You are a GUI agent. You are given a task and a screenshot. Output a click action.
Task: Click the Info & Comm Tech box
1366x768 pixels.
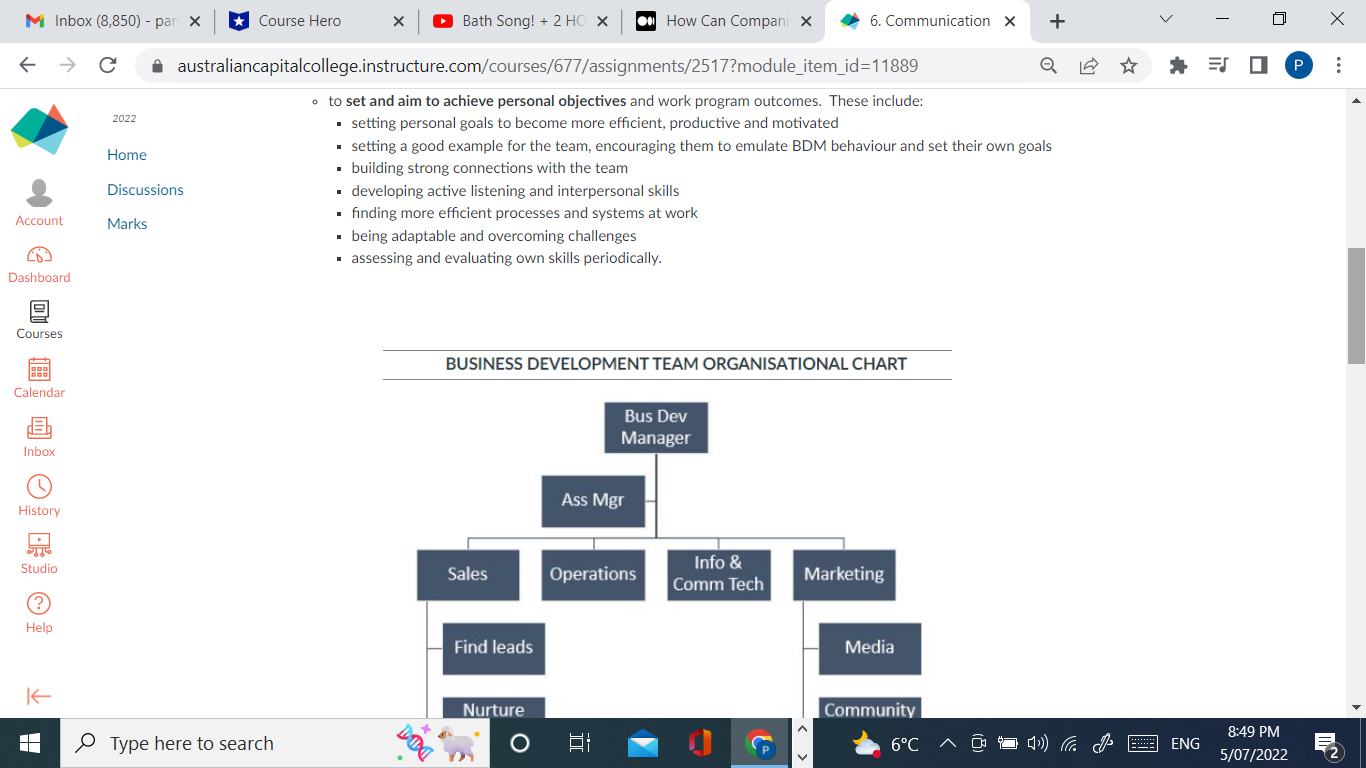[x=718, y=575]
